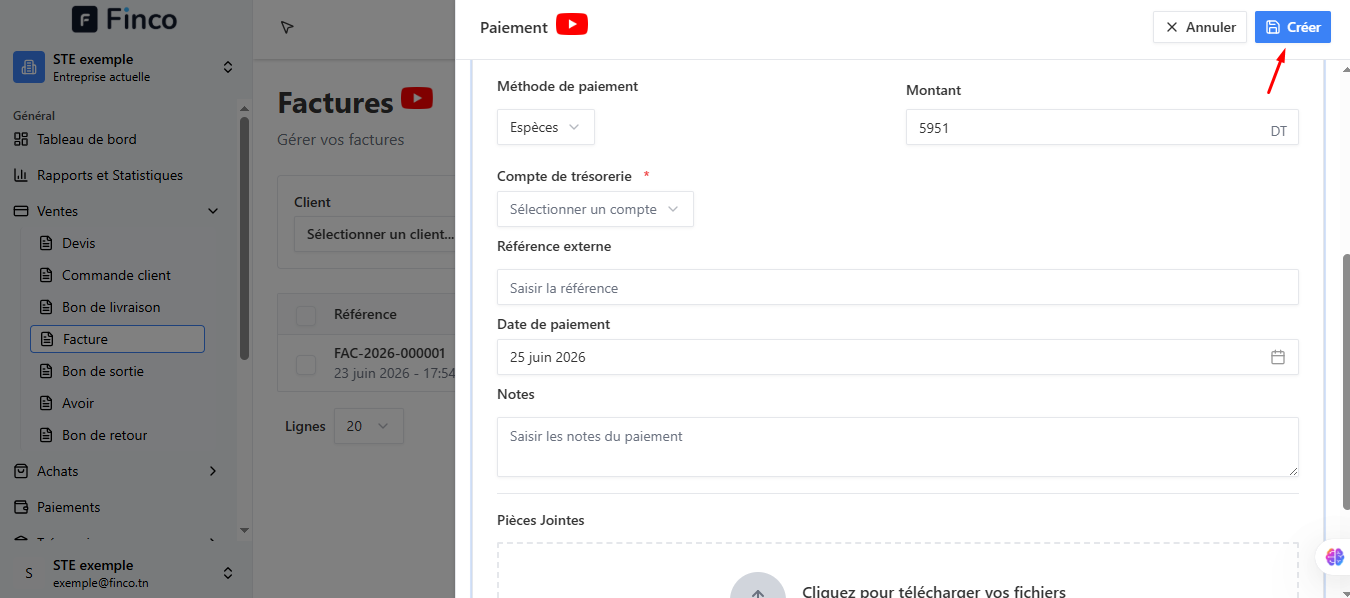Click the Finco logo icon

[86, 19]
